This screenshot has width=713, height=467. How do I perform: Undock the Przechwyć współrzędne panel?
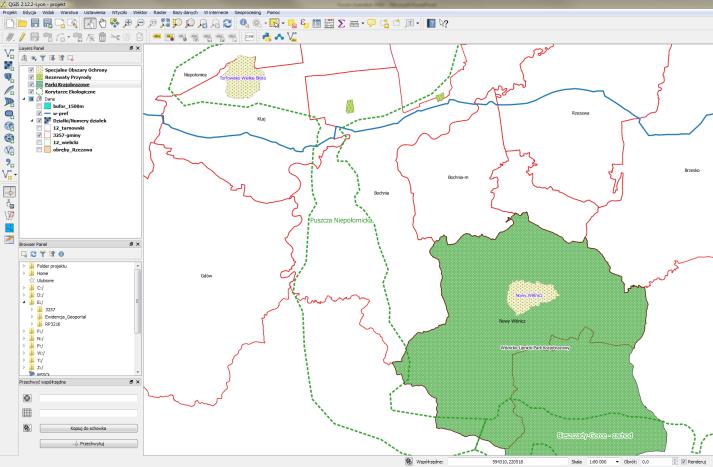pos(131,382)
